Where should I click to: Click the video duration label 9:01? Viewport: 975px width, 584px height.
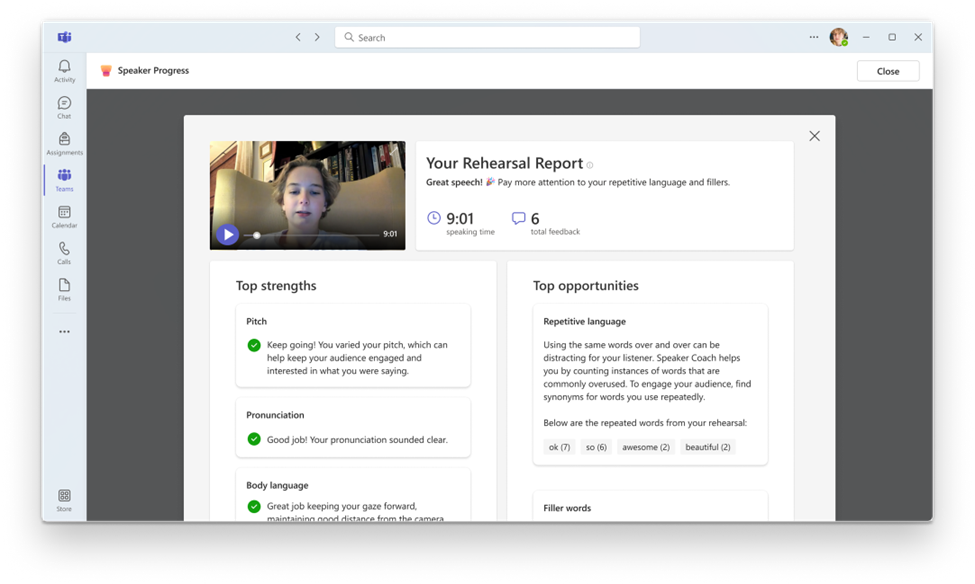tap(390, 234)
